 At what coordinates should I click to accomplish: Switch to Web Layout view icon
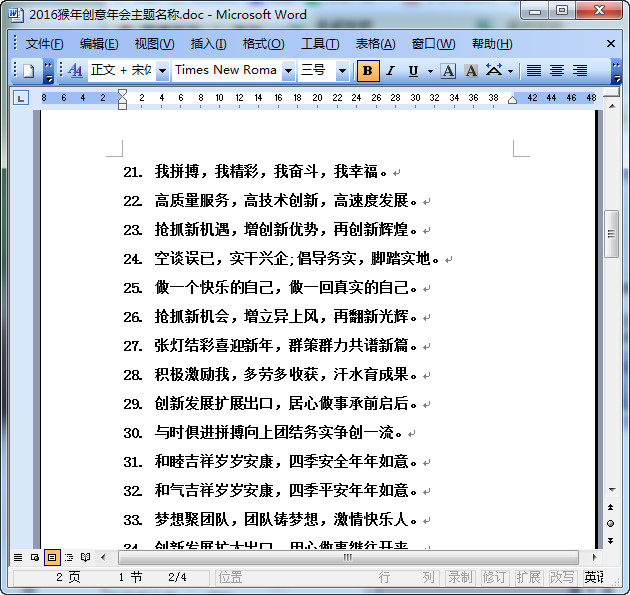click(x=35, y=557)
